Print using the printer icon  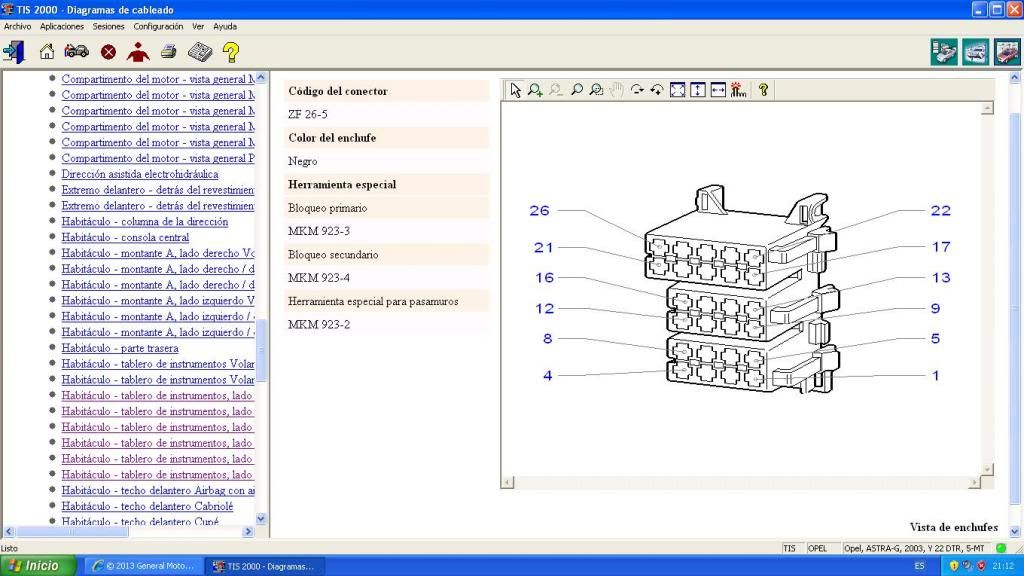coord(169,52)
